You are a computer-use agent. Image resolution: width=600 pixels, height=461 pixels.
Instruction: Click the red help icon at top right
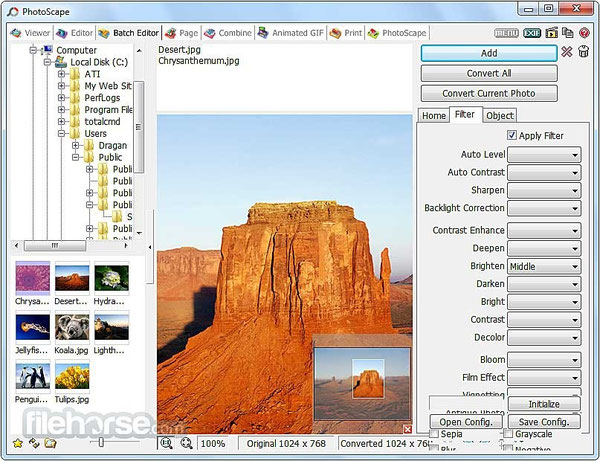click(x=584, y=33)
